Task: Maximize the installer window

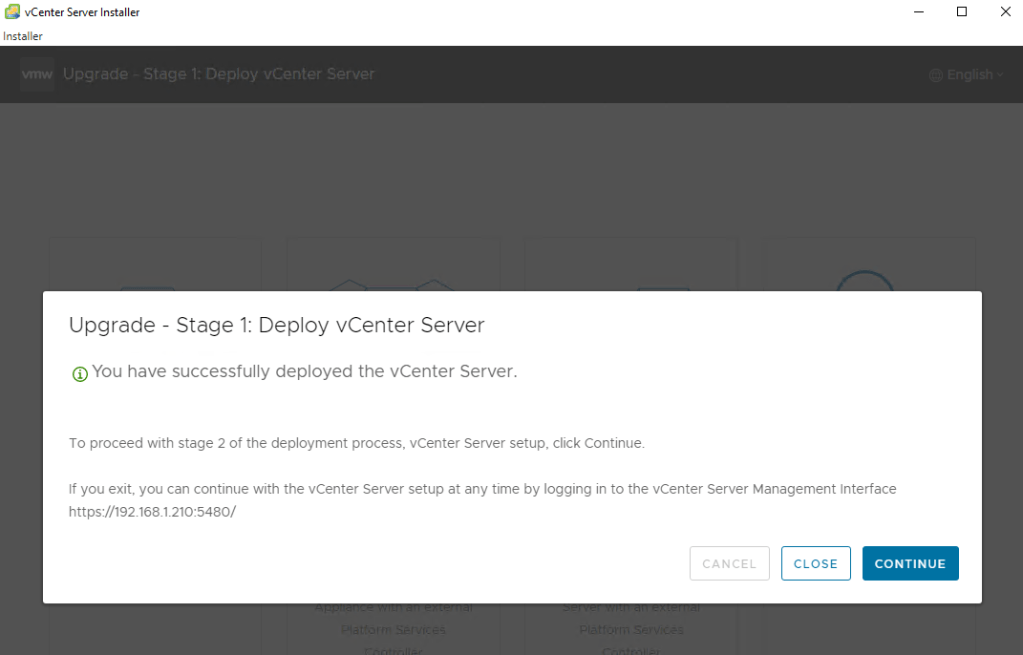Action: click(x=962, y=12)
